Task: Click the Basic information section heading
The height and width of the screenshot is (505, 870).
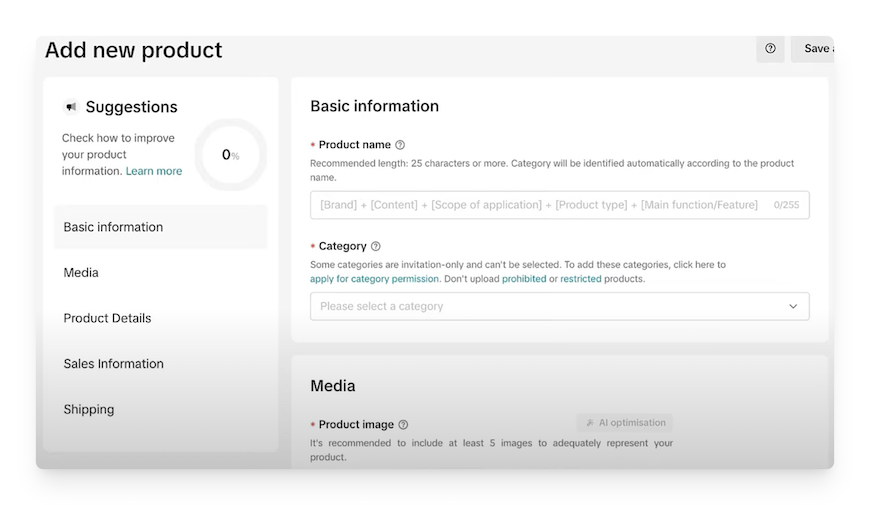Action: [375, 106]
